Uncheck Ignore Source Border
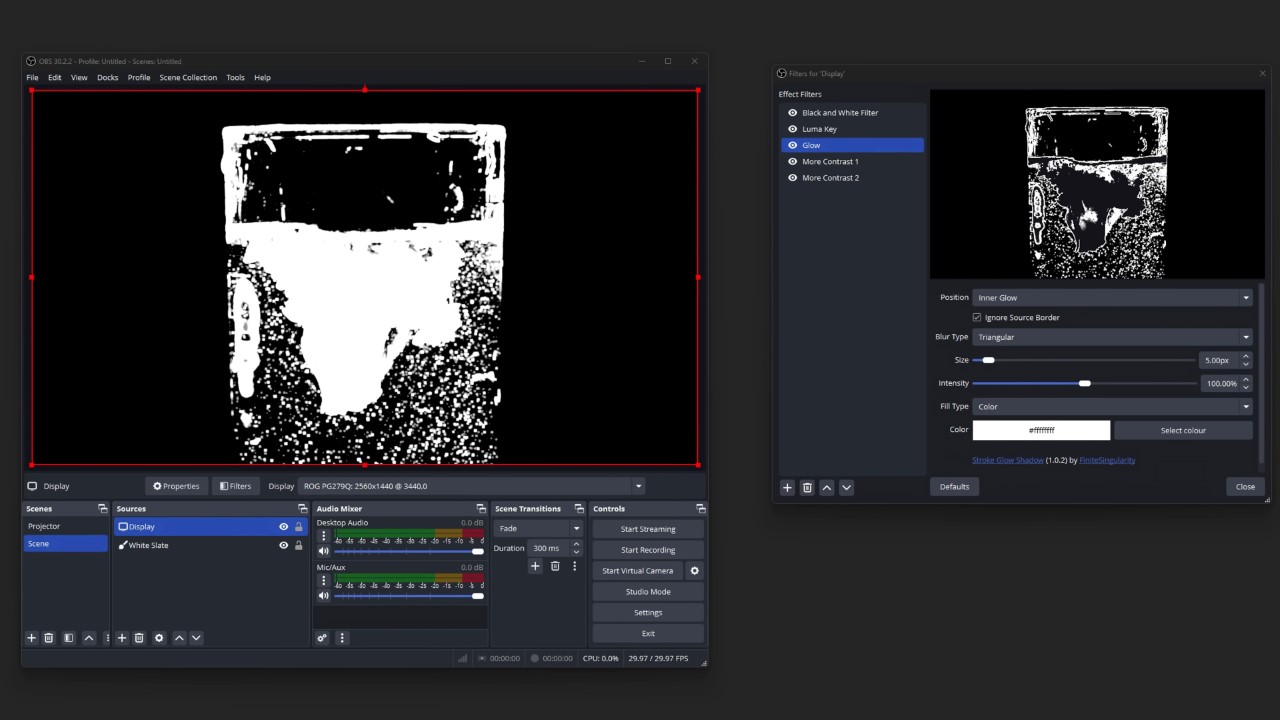Screen dimensions: 1280x720 pyautogui.click(x=977, y=318)
